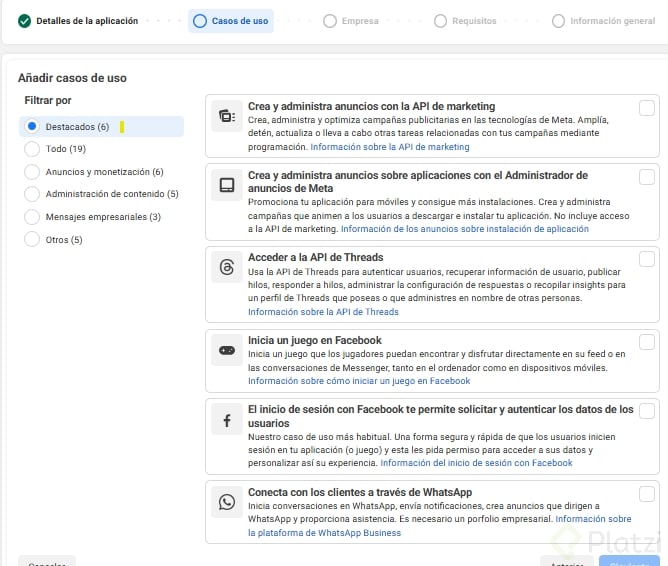Image resolution: width=668 pixels, height=566 pixels.
Task: Check the marketing API use case box
Action: tap(647, 108)
